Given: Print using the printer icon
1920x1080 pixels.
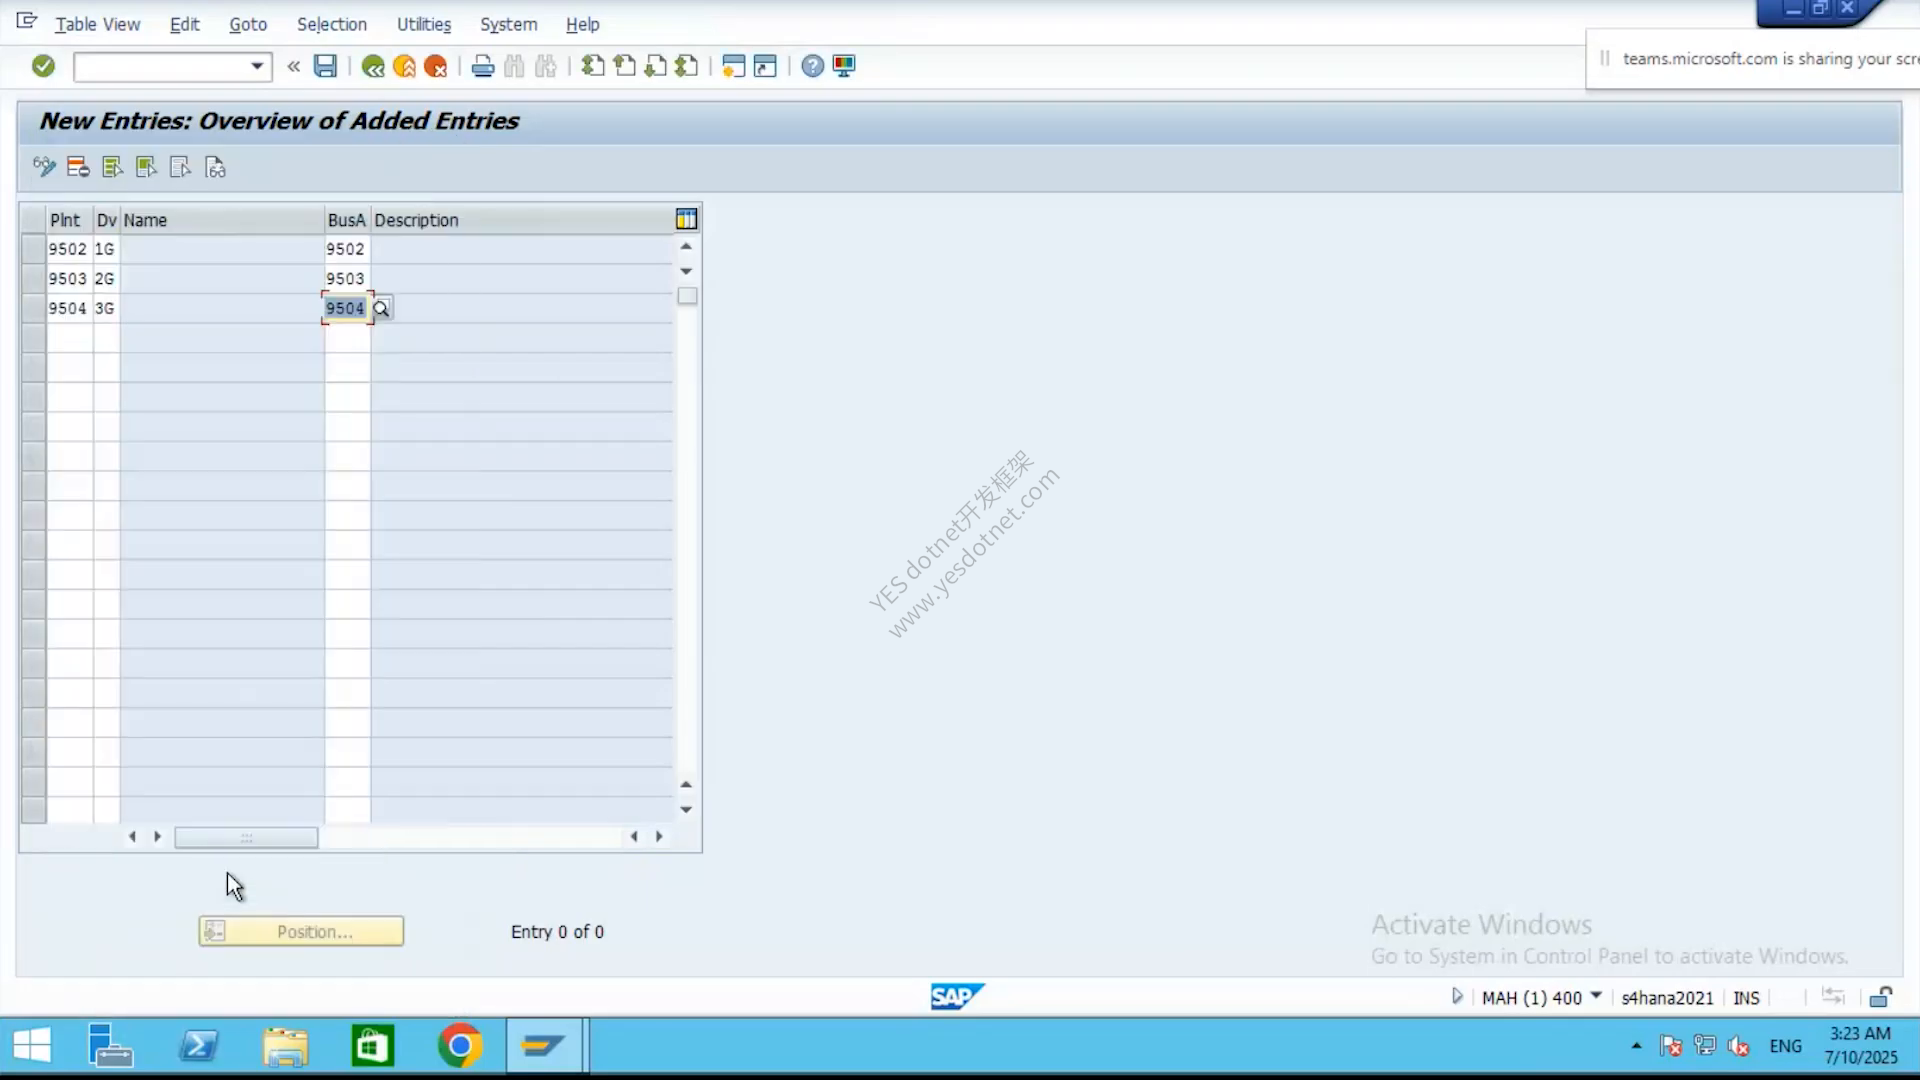Looking at the screenshot, I should [x=483, y=66].
